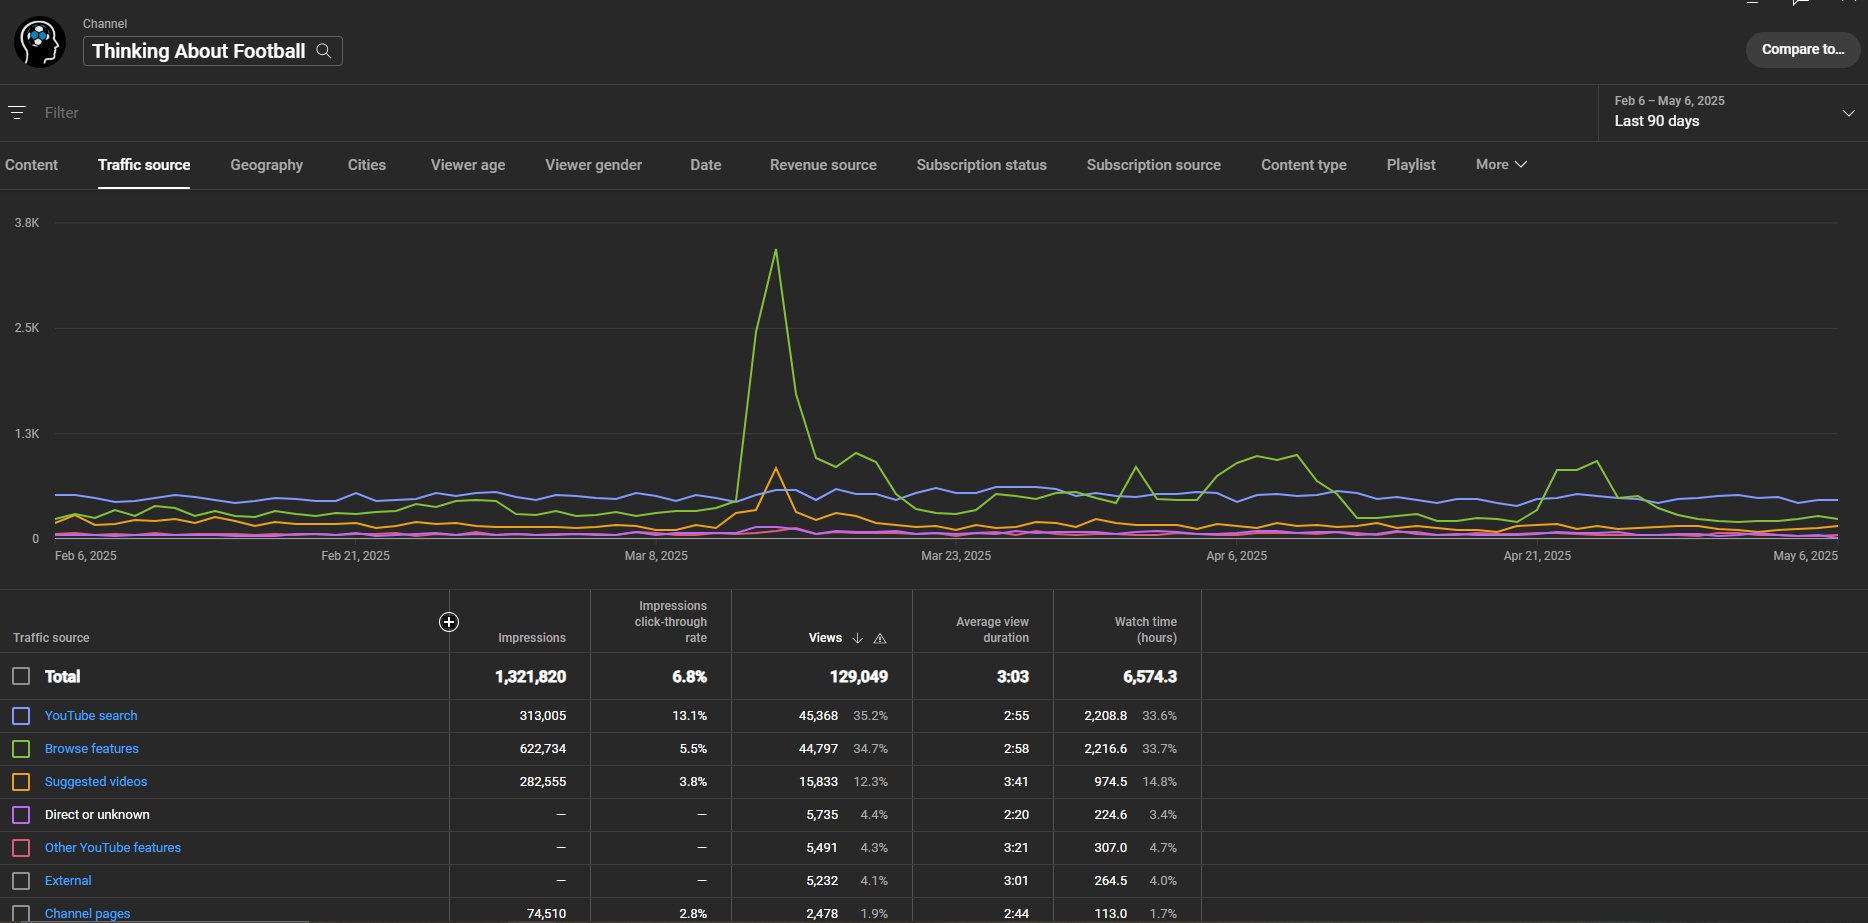Sort by Watch time (hours) header
Viewport: 1868px width, 923px height.
pos(1146,630)
